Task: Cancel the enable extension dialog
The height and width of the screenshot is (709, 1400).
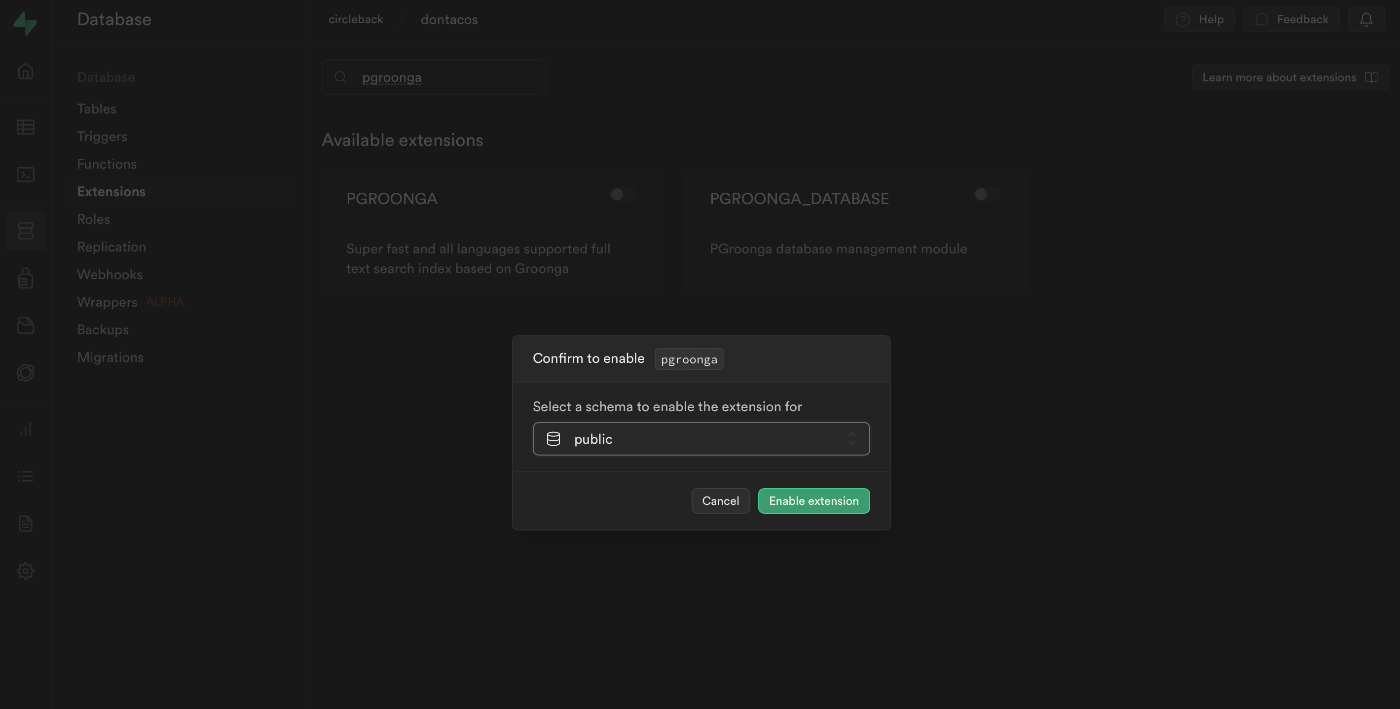Action: pos(720,501)
